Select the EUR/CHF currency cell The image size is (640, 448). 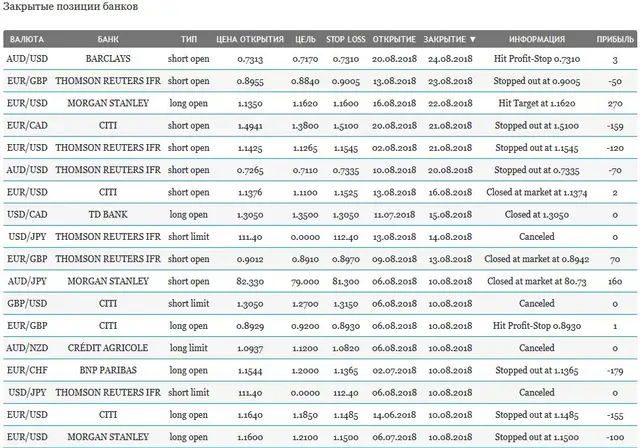(27, 370)
